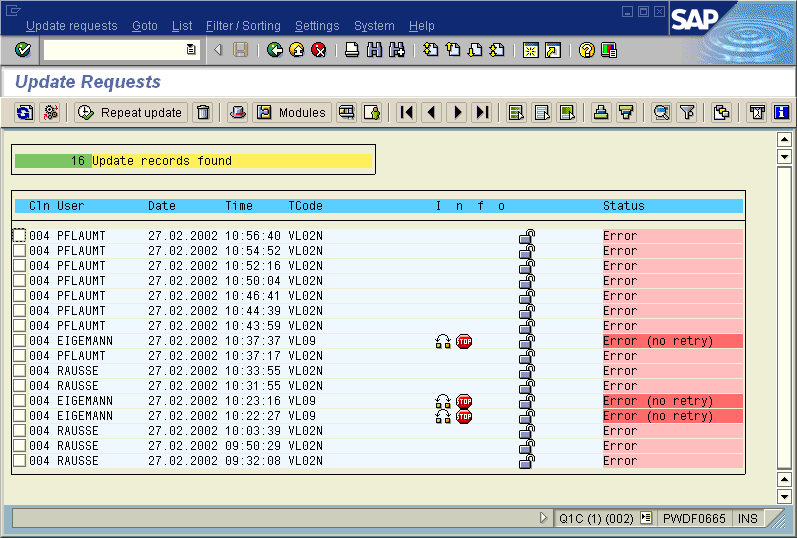Expand status bar arrow triangle
Image resolution: width=797 pixels, height=538 pixels.
543,518
